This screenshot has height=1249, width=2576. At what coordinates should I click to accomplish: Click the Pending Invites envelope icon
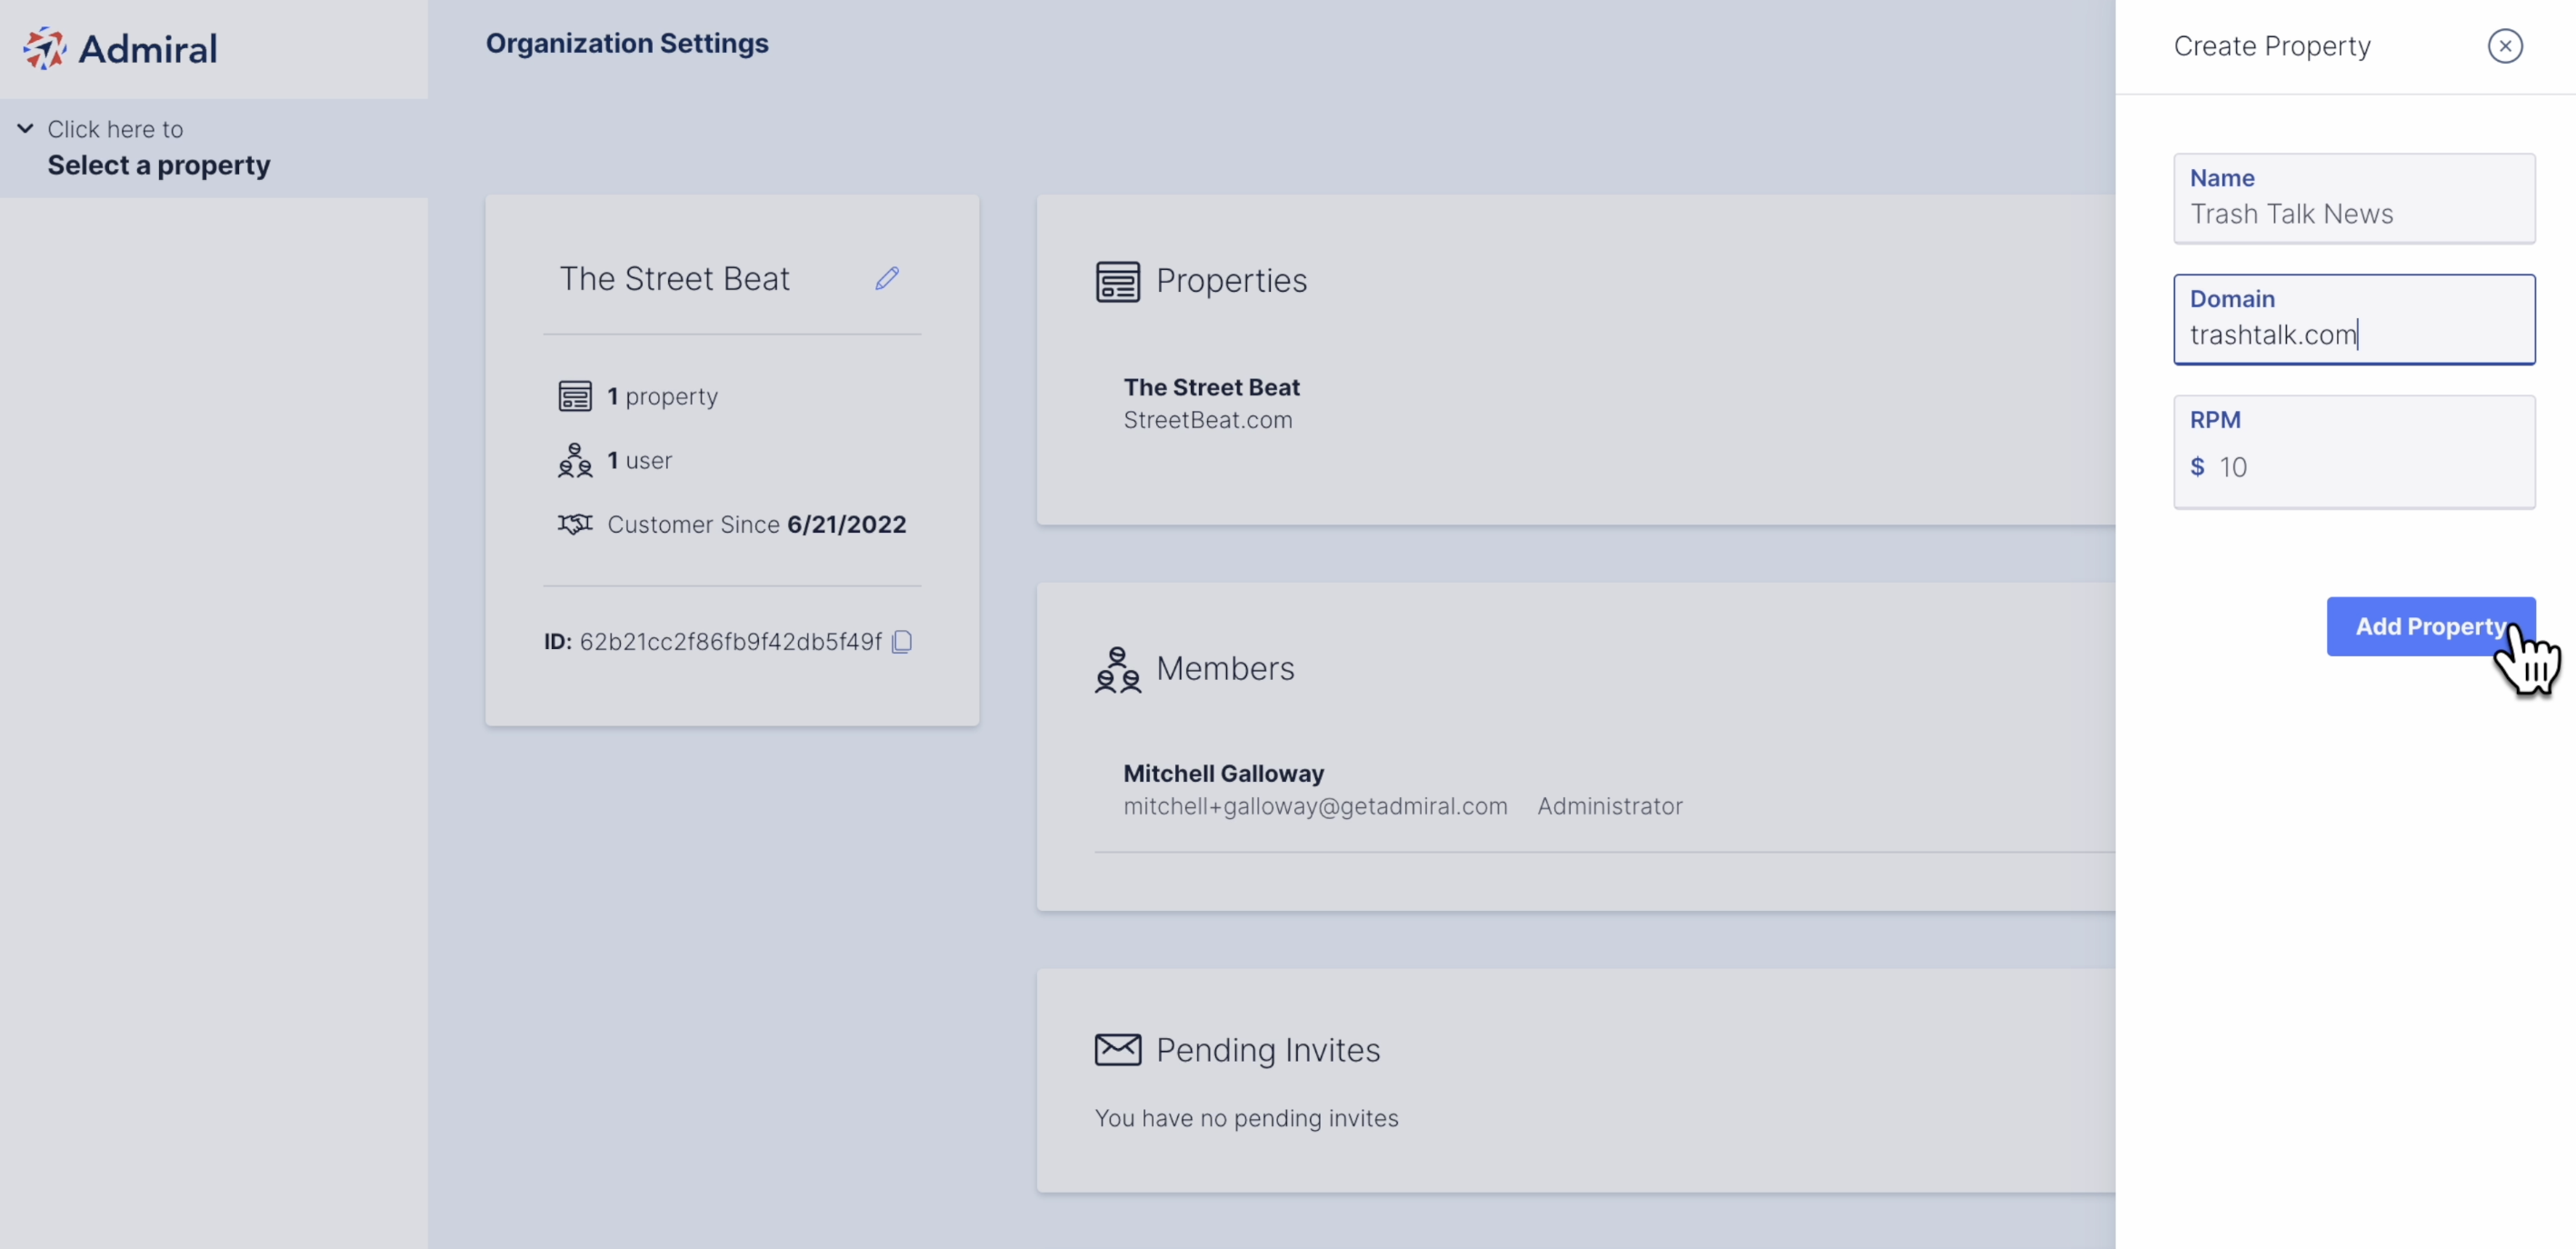tap(1118, 1050)
